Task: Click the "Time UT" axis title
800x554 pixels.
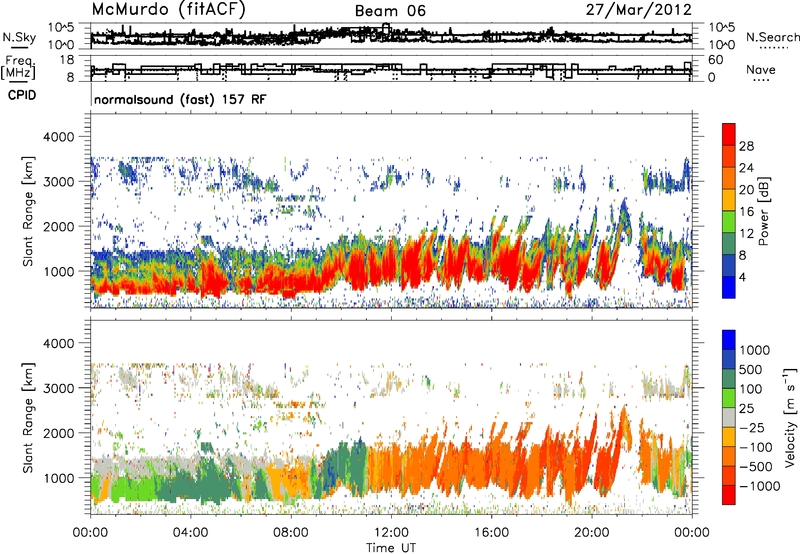Action: pyautogui.click(x=391, y=548)
